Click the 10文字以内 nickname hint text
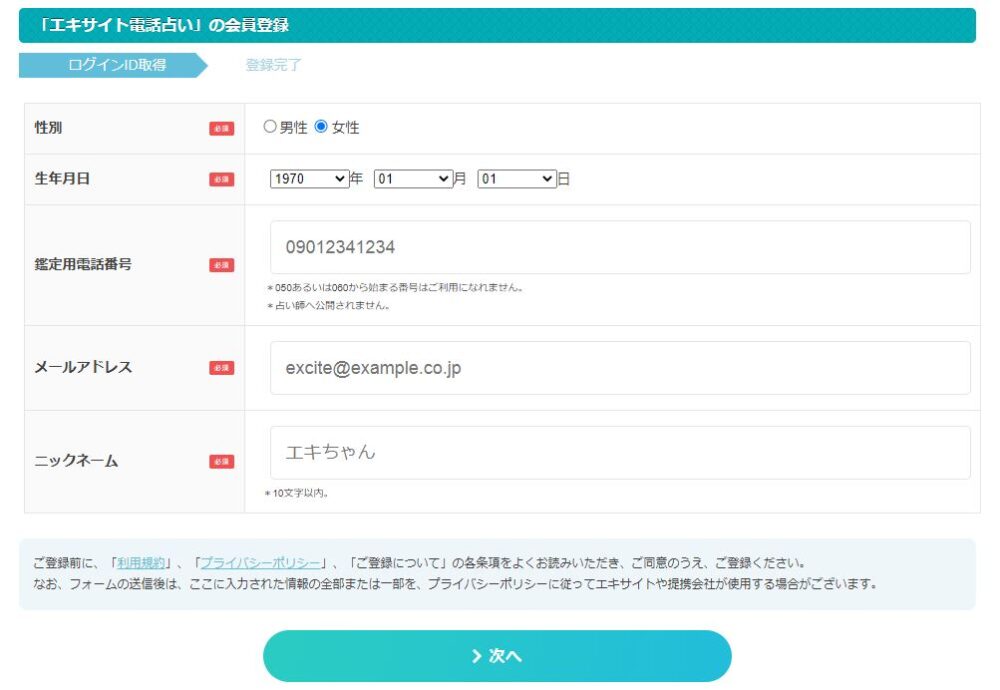 [297, 493]
